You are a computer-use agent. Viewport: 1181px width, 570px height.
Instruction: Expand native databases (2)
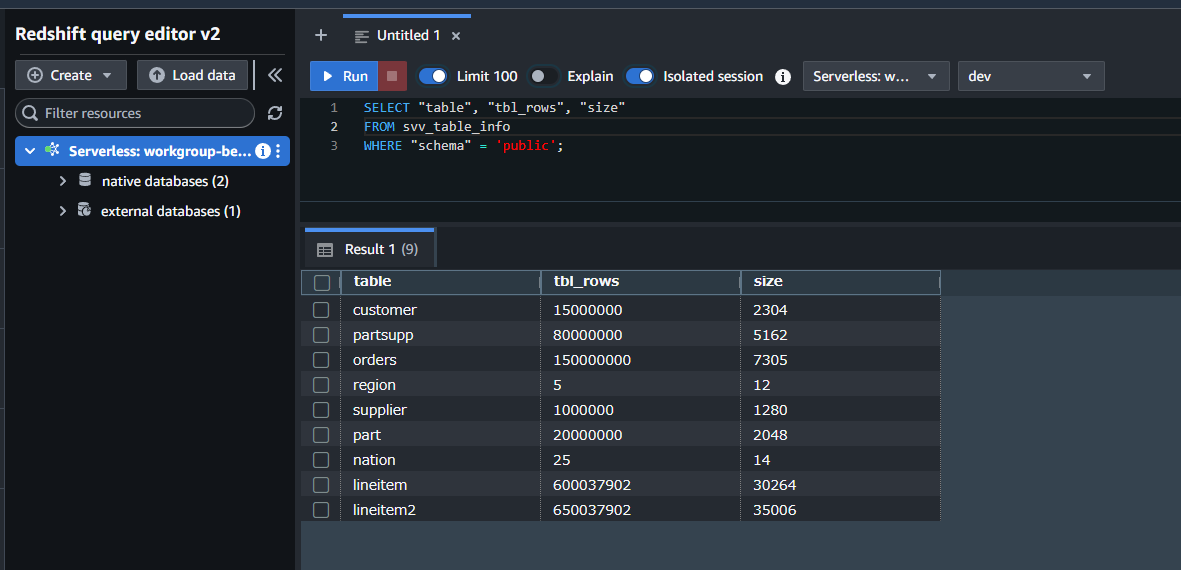pos(63,181)
